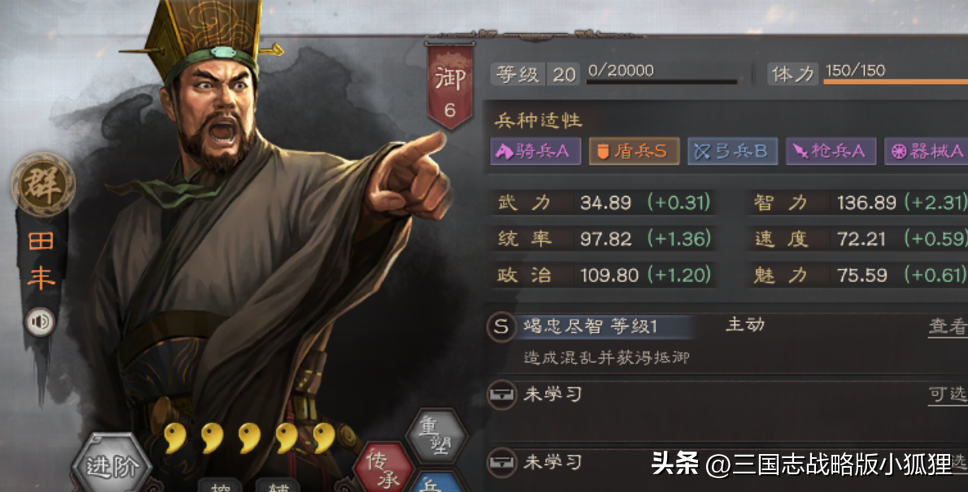Click the experience progress bar 0/20000
The width and height of the screenshot is (968, 492).
pyautogui.click(x=662, y=81)
